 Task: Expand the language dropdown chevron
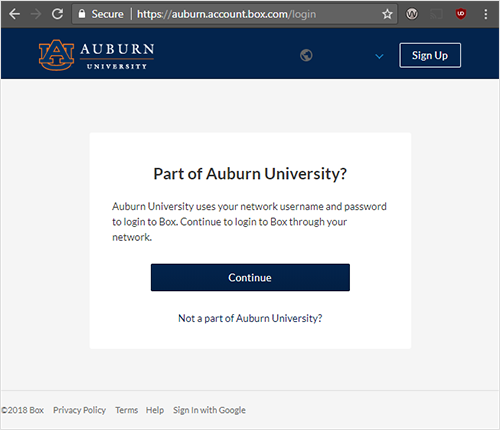pos(379,56)
